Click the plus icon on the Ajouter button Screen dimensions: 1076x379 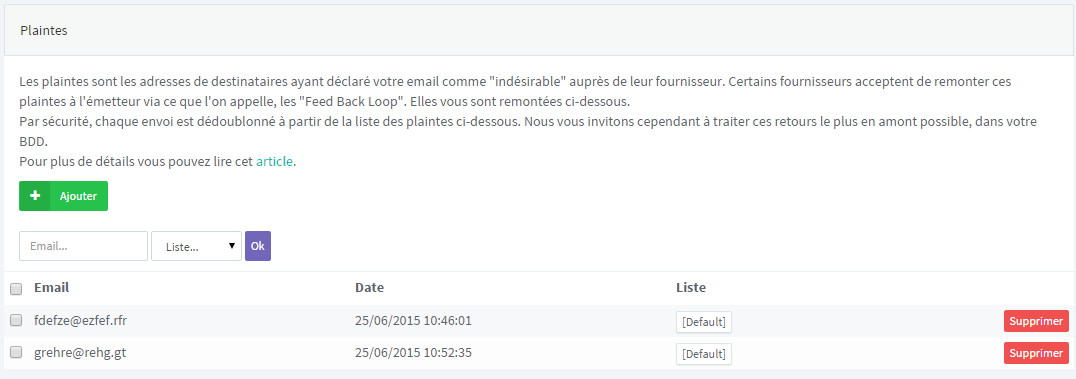pyautogui.click(x=34, y=196)
